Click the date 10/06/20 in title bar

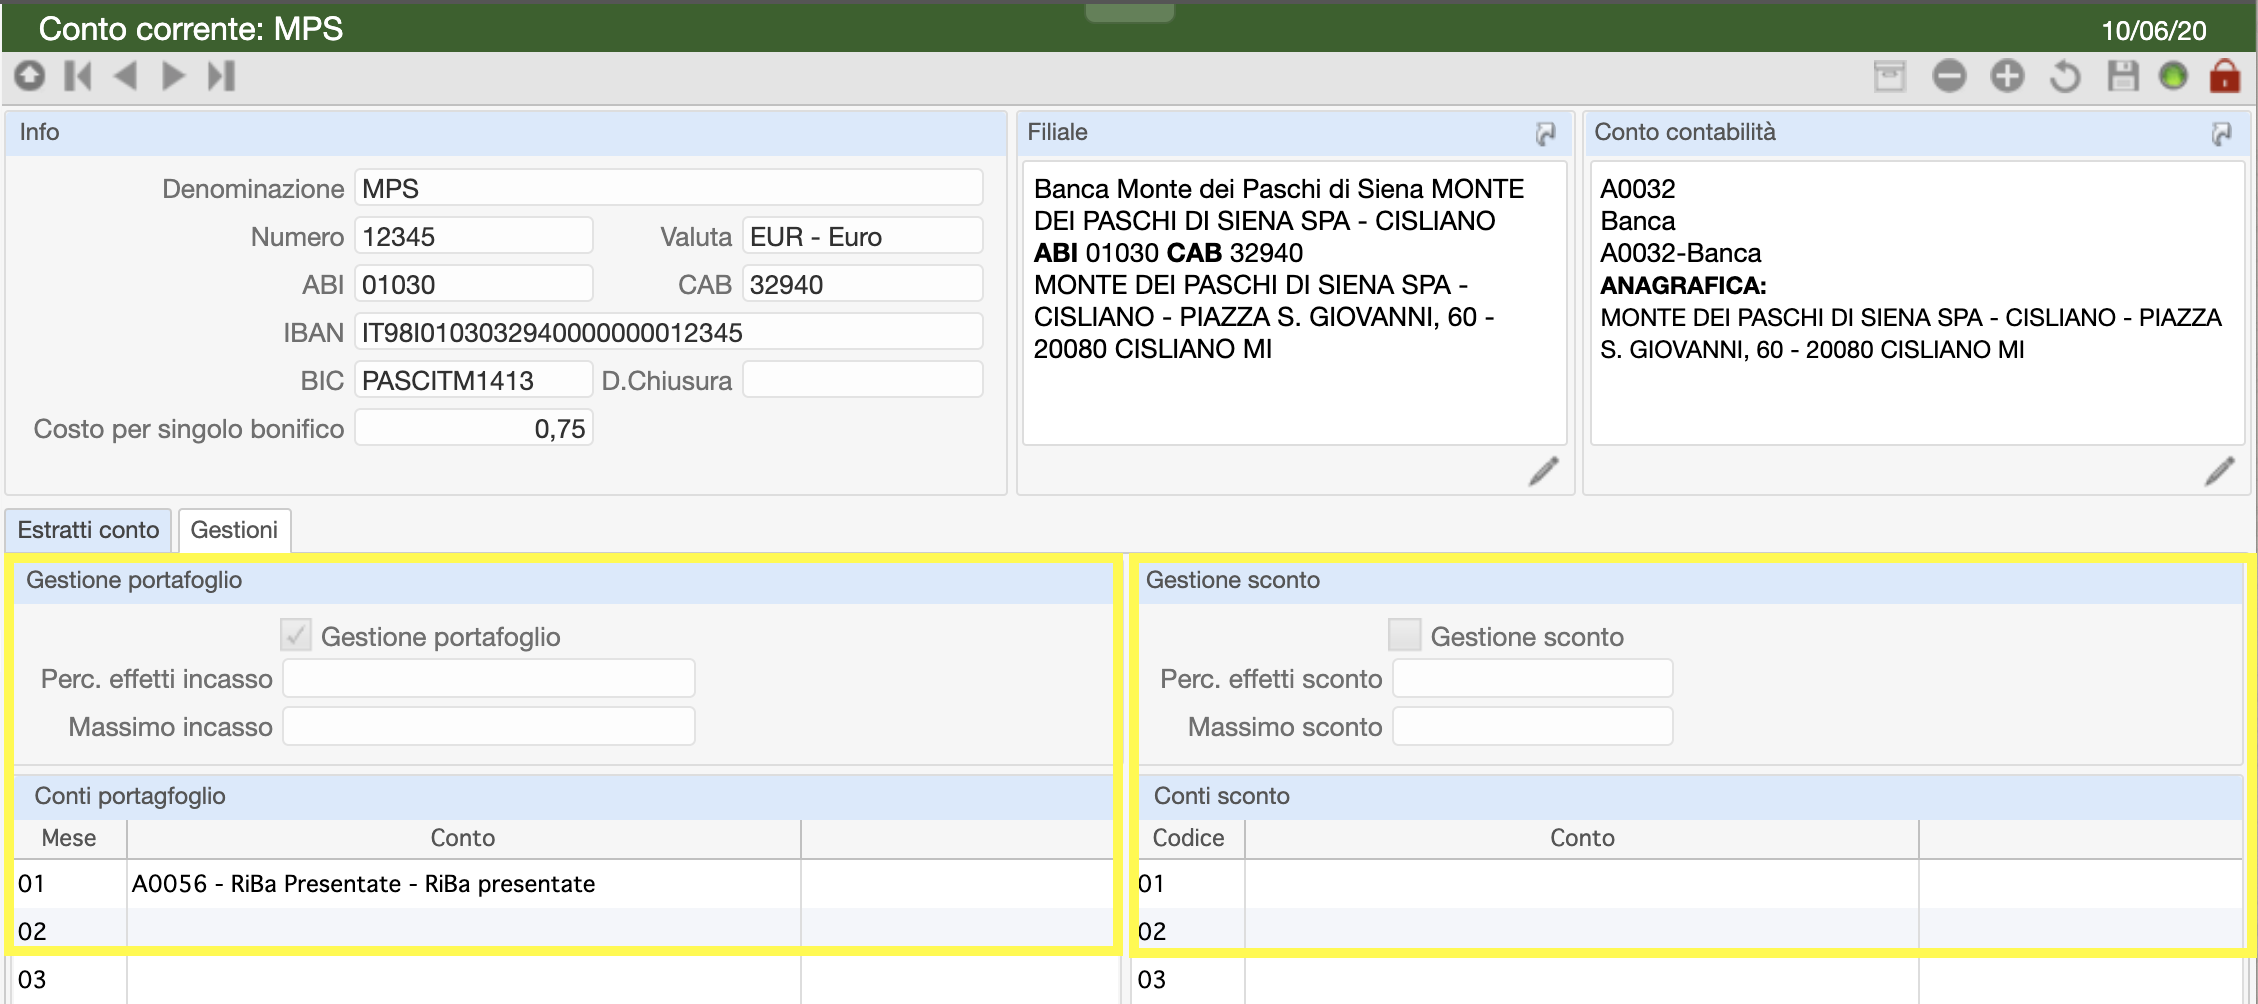[x=2154, y=30]
